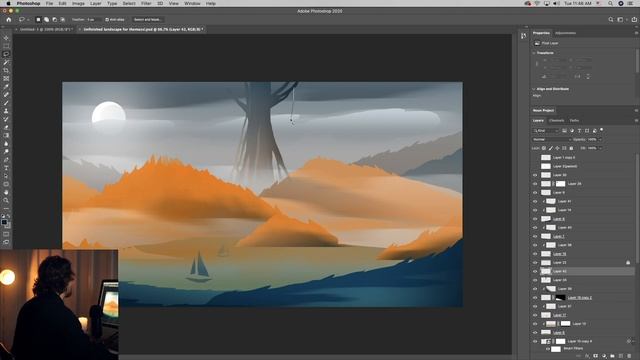This screenshot has width=640, height=360.
Task: Open Photoshop search magnifier icon
Action: 611,19
